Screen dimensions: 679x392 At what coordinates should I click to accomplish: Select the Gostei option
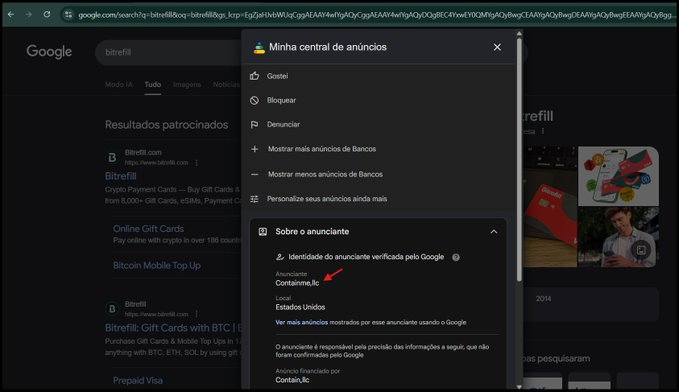tap(277, 76)
